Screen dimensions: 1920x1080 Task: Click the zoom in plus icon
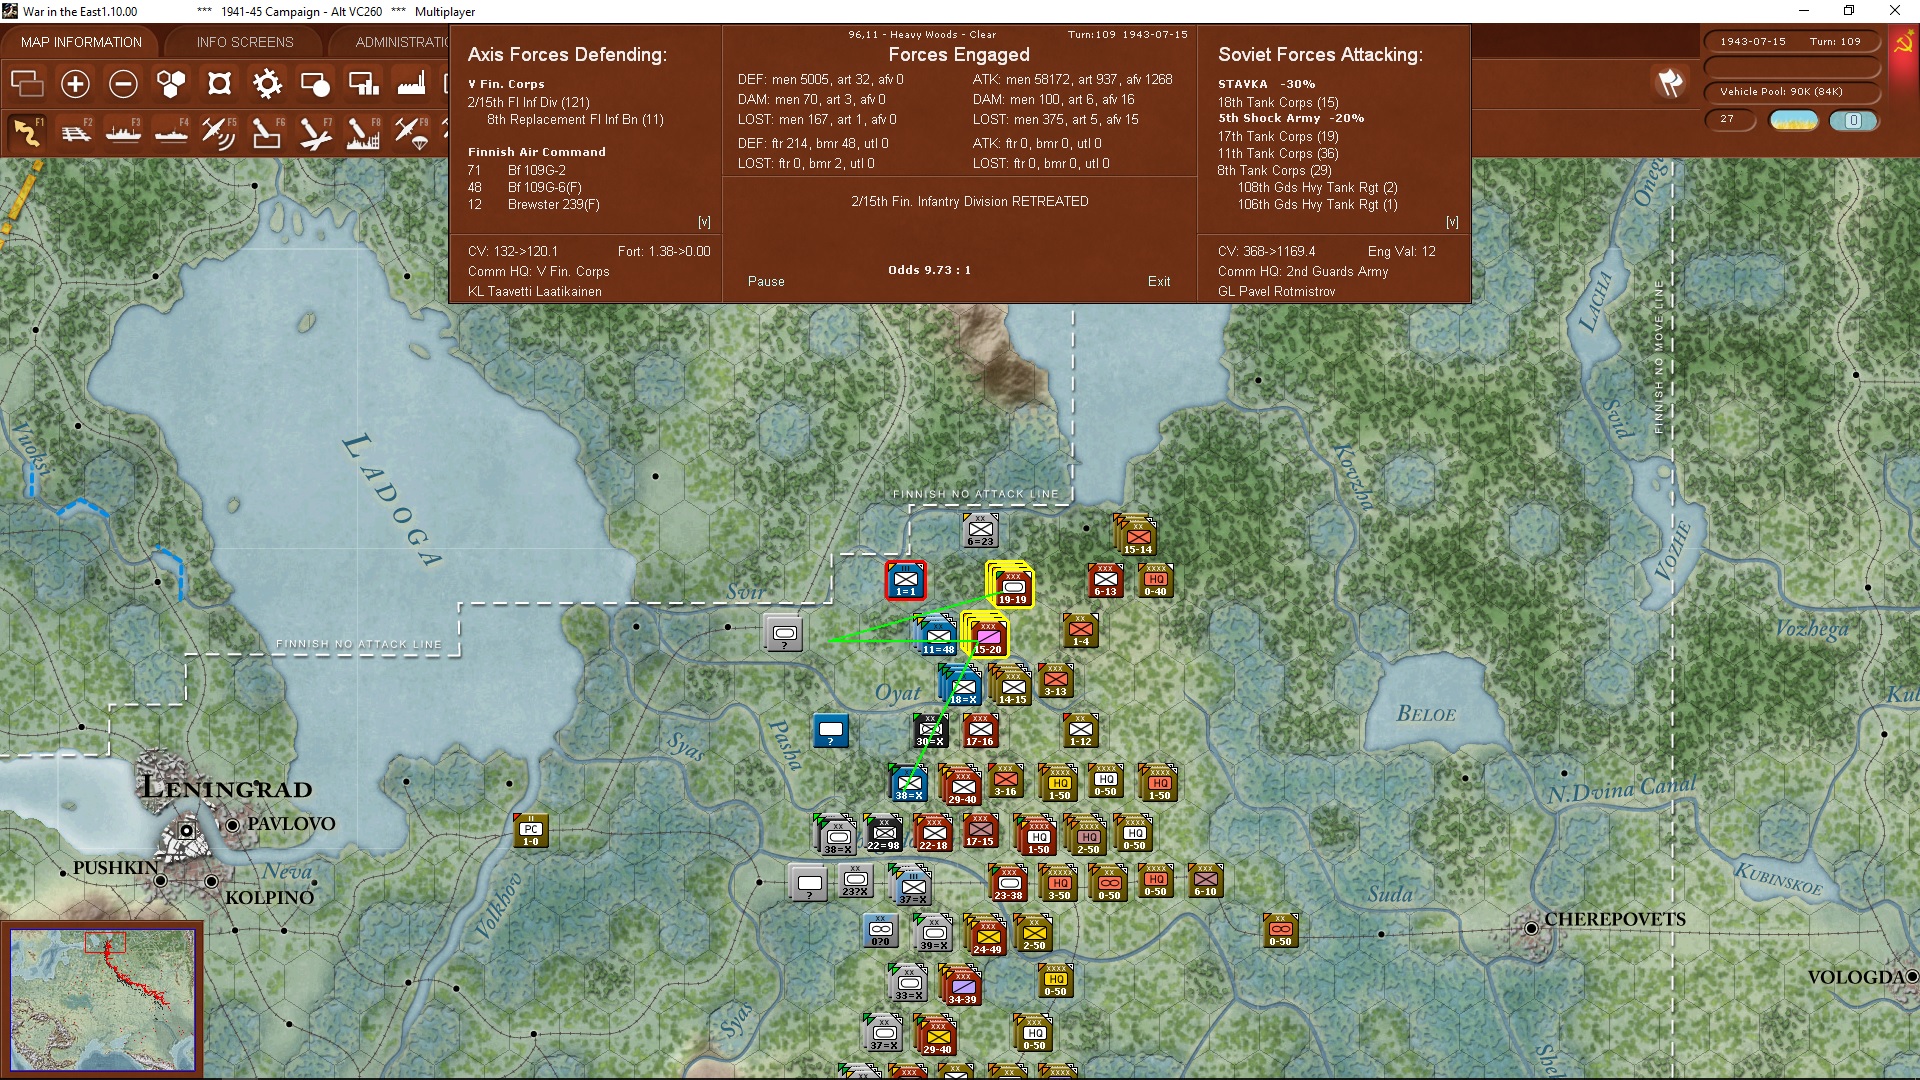pyautogui.click(x=75, y=84)
